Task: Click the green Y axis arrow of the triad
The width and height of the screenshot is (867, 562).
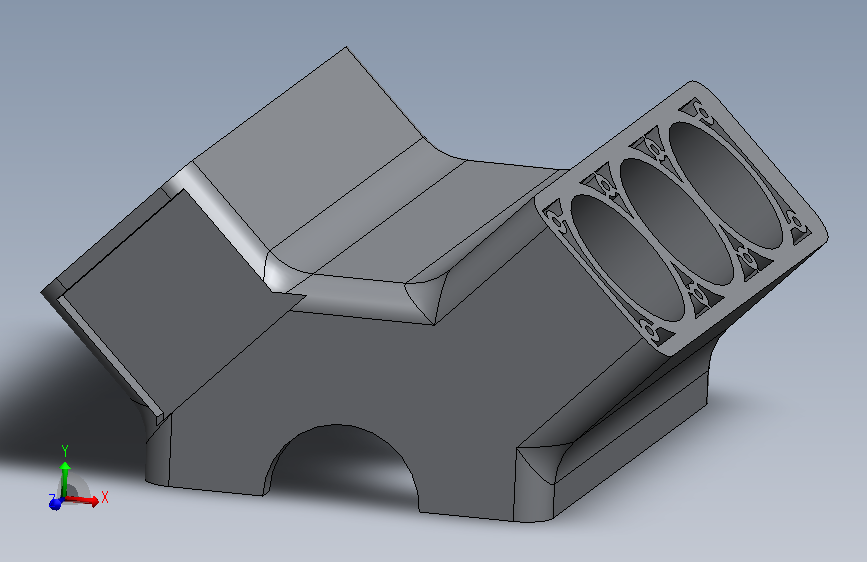Action: pos(65,479)
